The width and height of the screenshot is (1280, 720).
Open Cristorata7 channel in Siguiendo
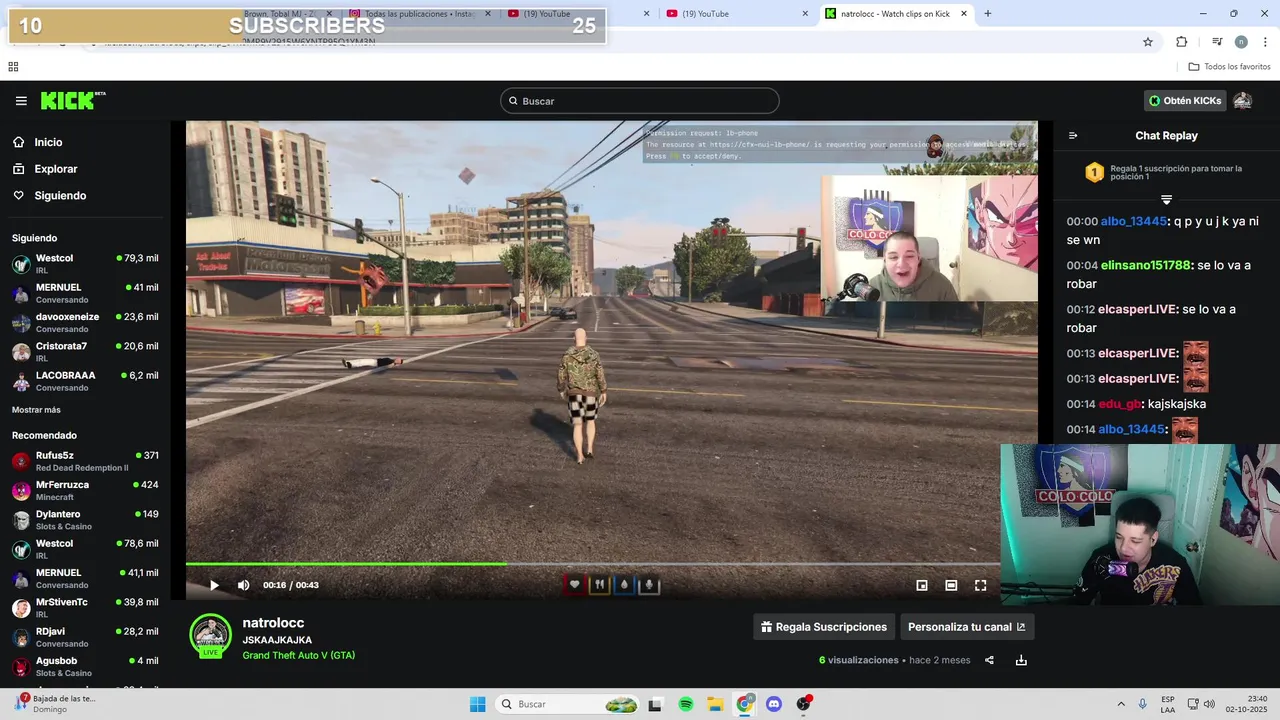coord(85,352)
